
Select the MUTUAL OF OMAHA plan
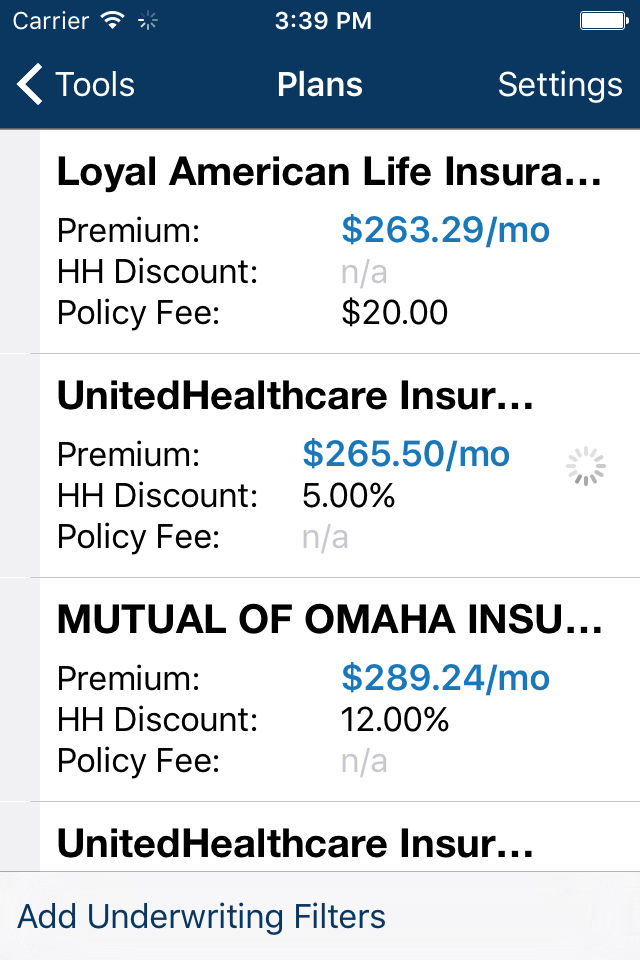click(330, 621)
